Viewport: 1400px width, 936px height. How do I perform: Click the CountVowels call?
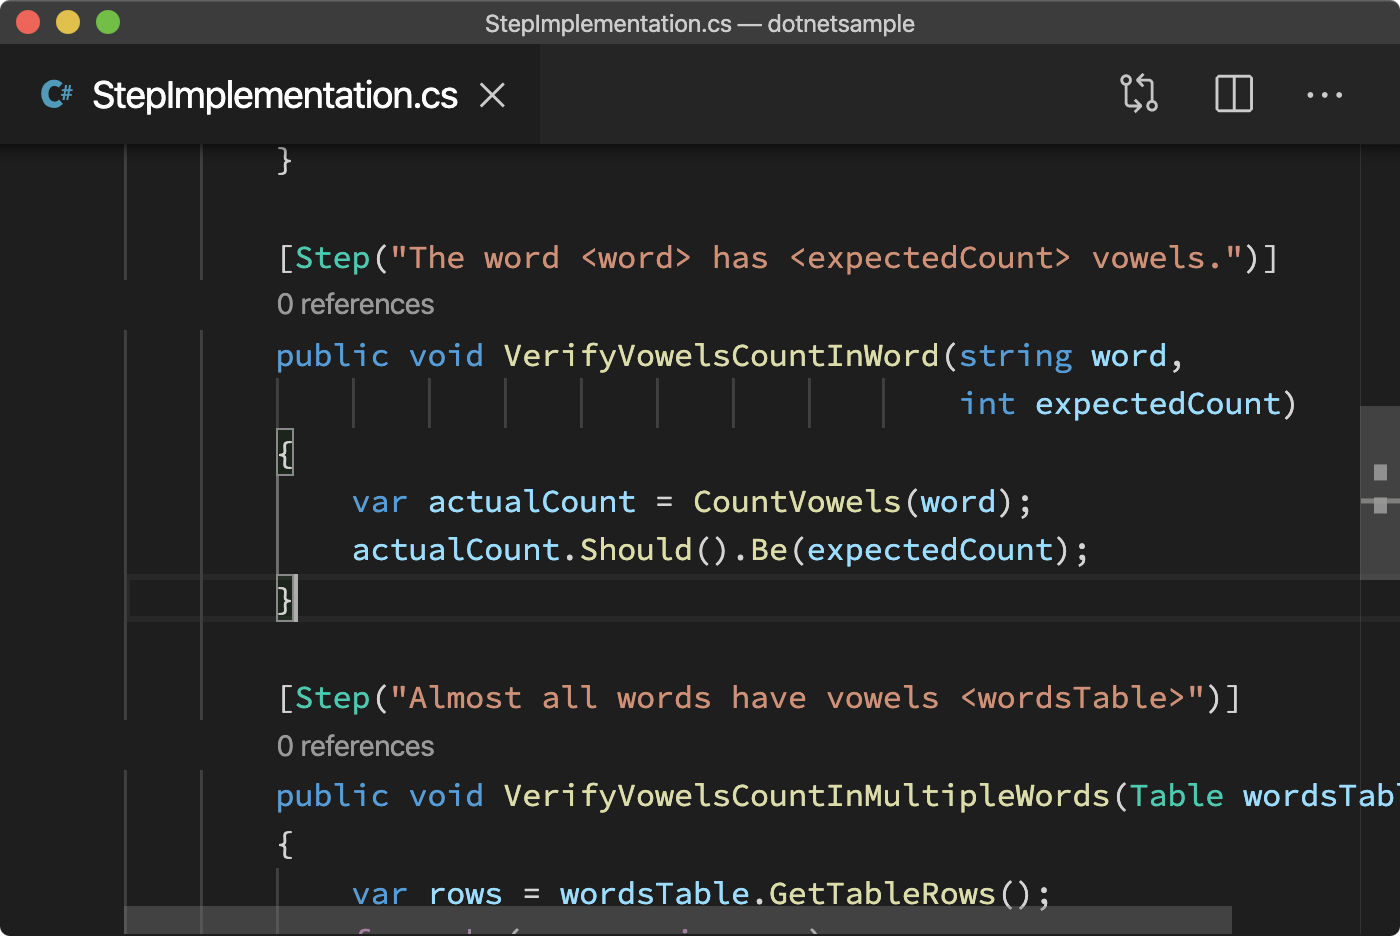point(797,502)
